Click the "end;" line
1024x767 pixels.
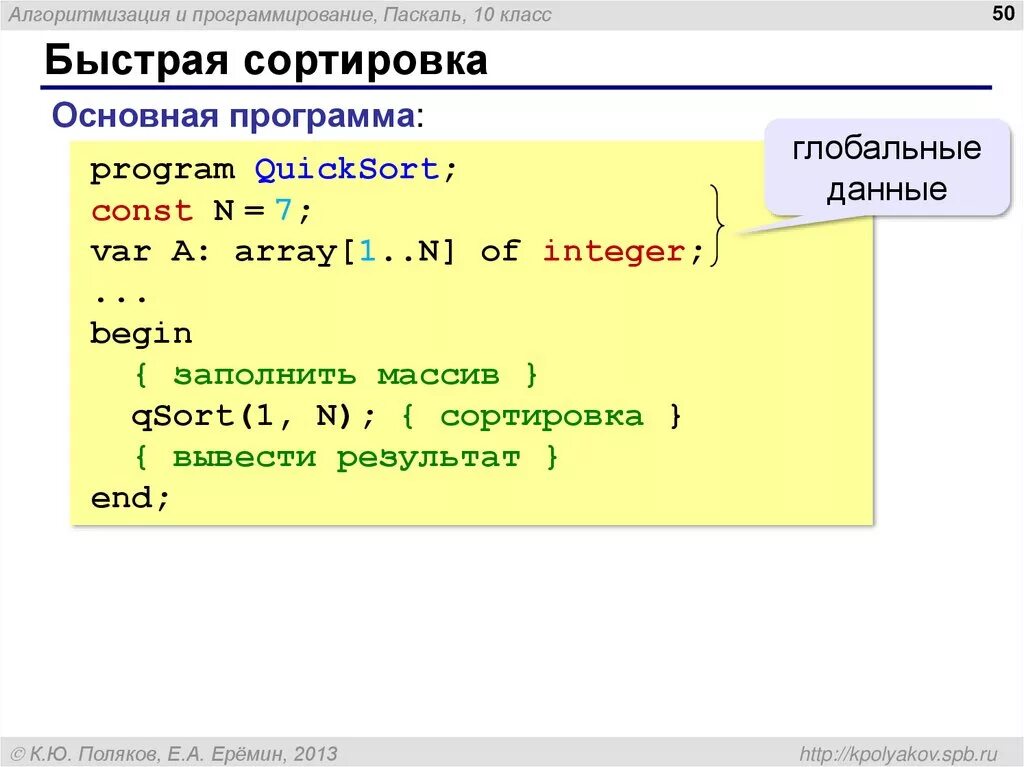click(130, 498)
